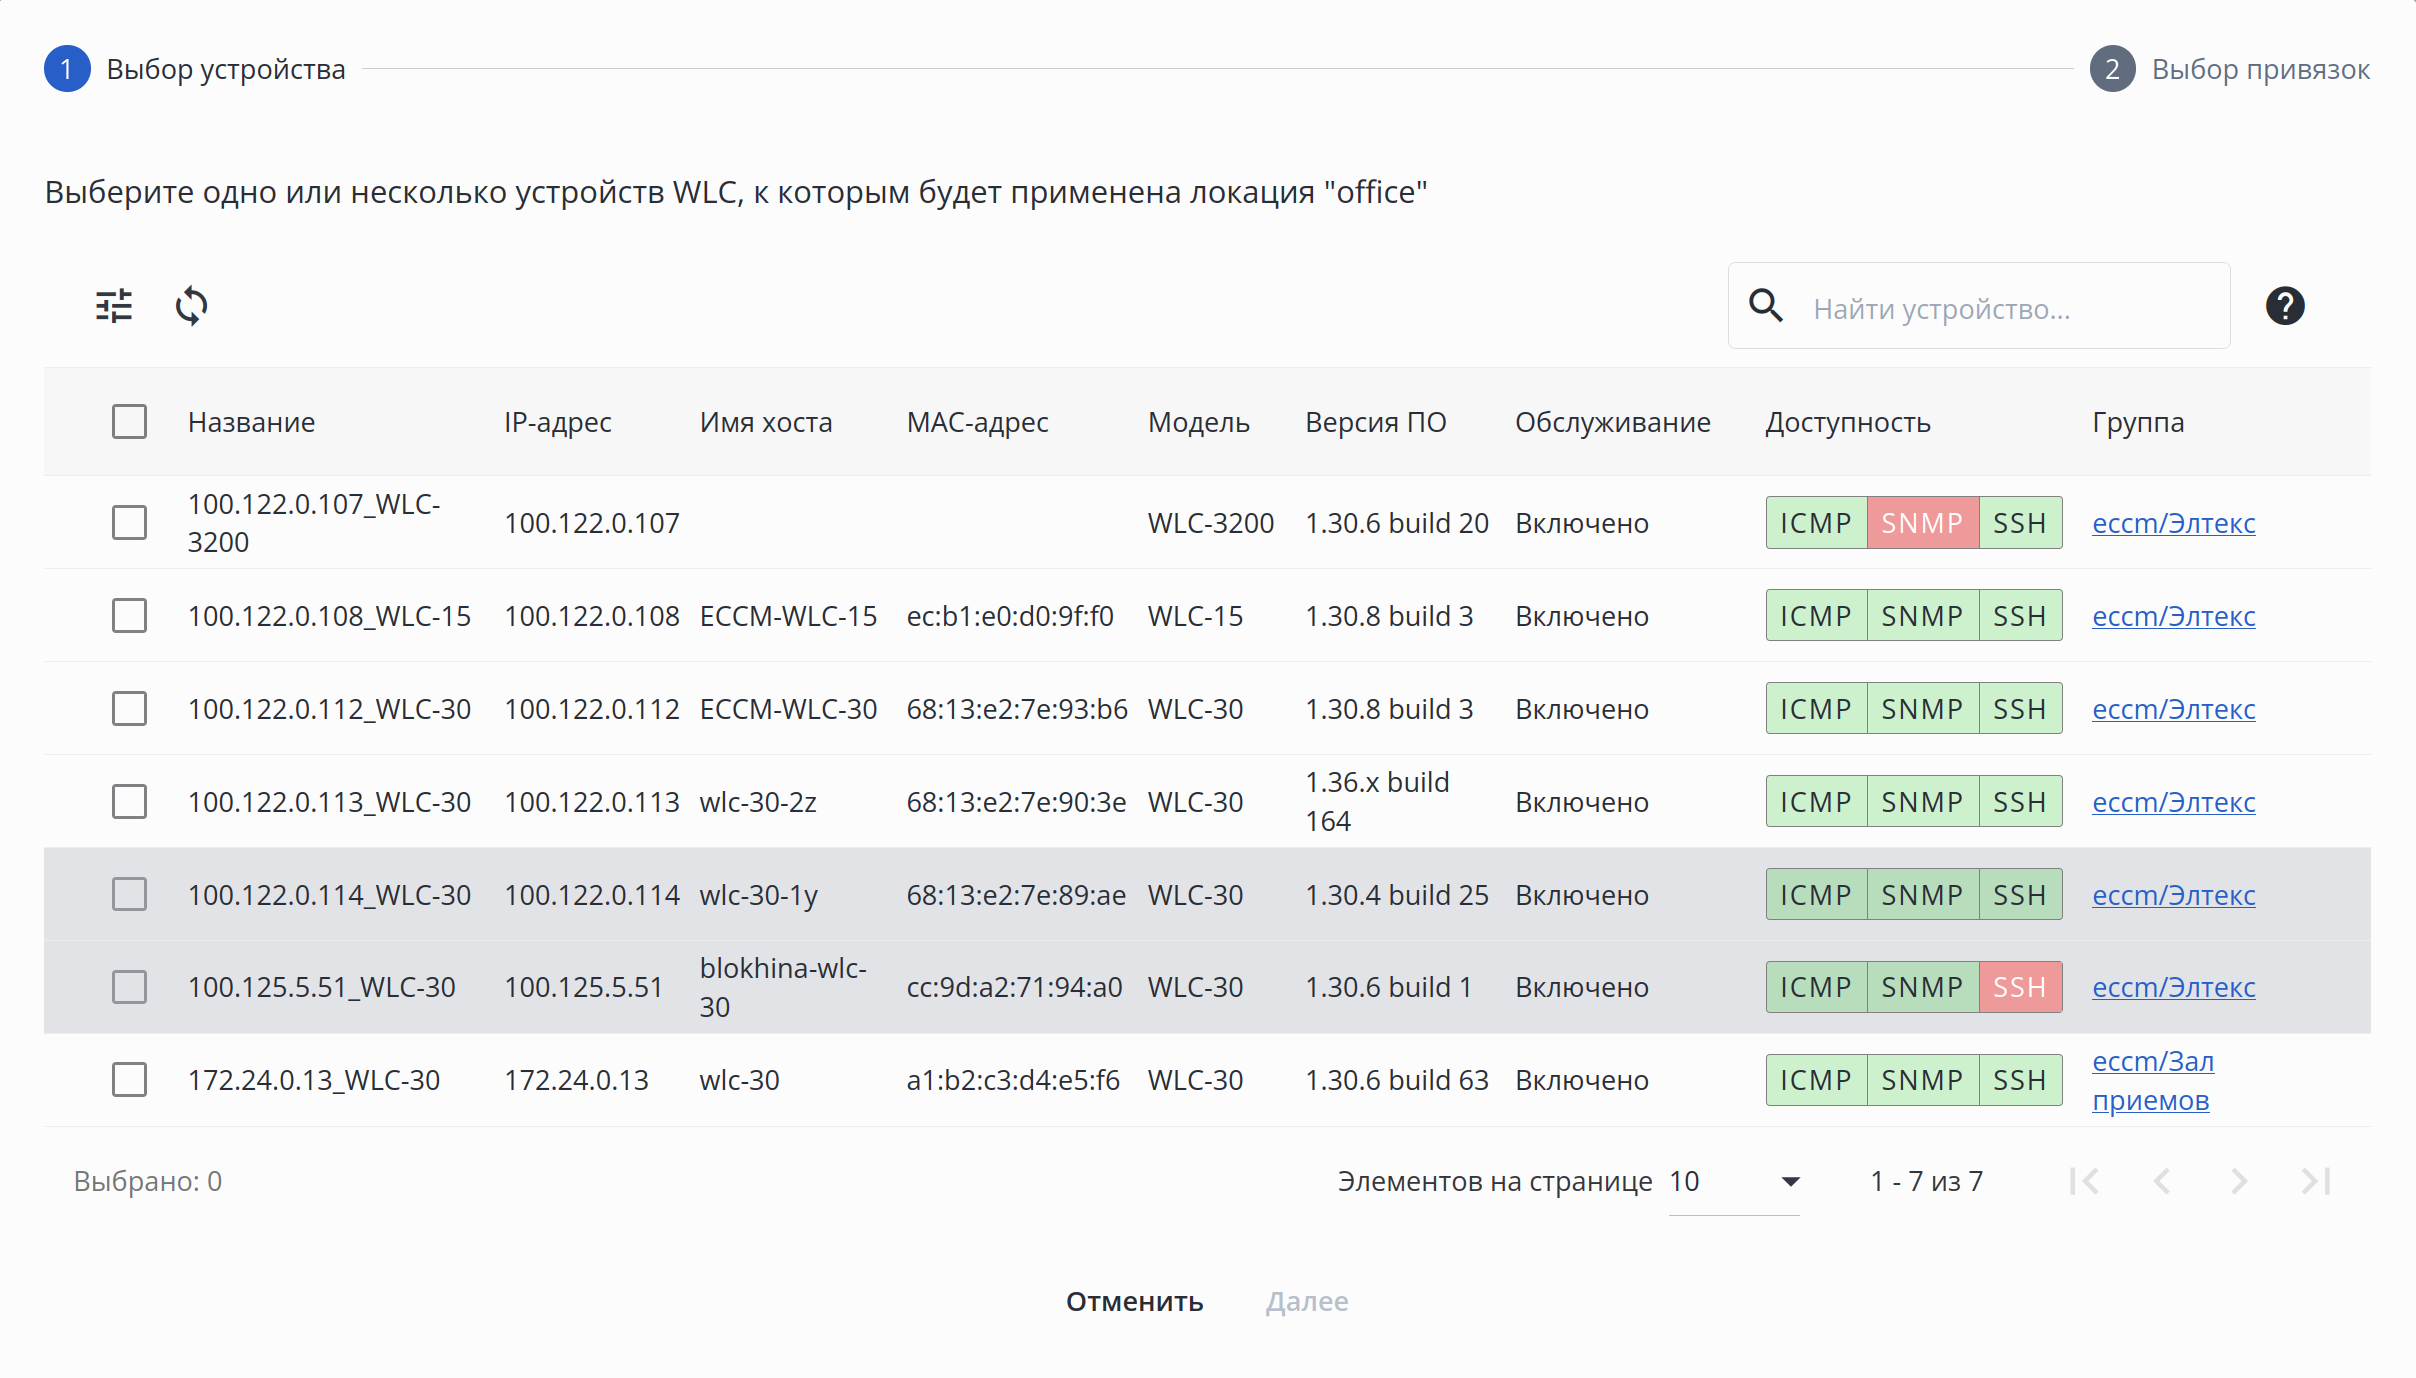Sort by the Название column header

point(251,422)
